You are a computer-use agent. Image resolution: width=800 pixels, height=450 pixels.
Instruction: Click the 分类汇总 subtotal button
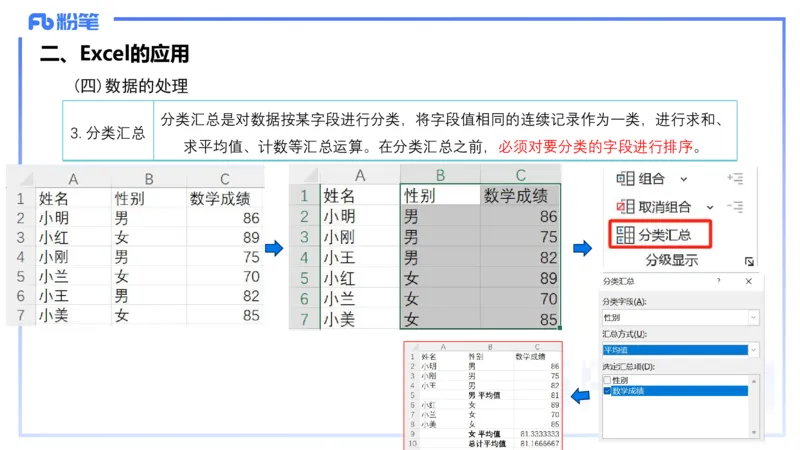tap(660, 235)
